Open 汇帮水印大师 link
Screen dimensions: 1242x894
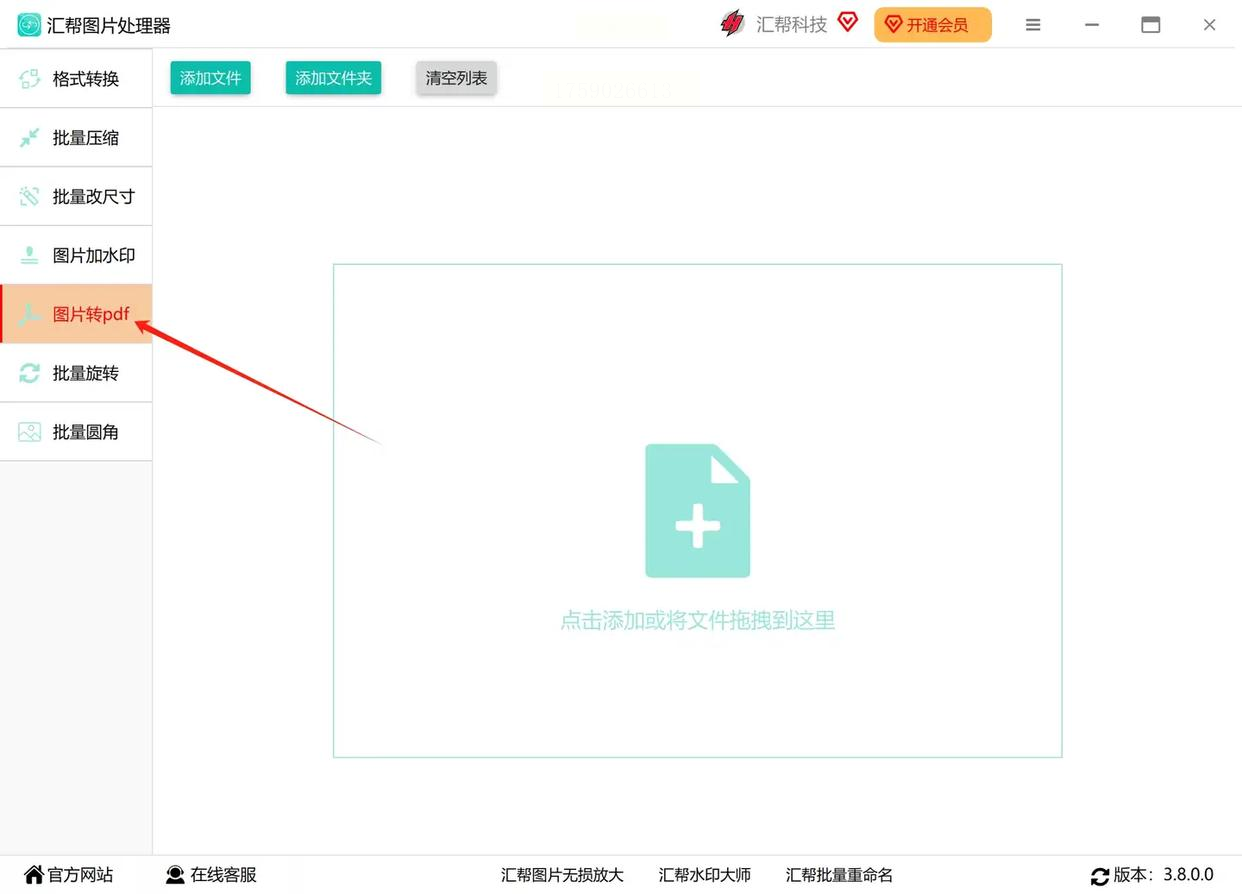(x=705, y=875)
